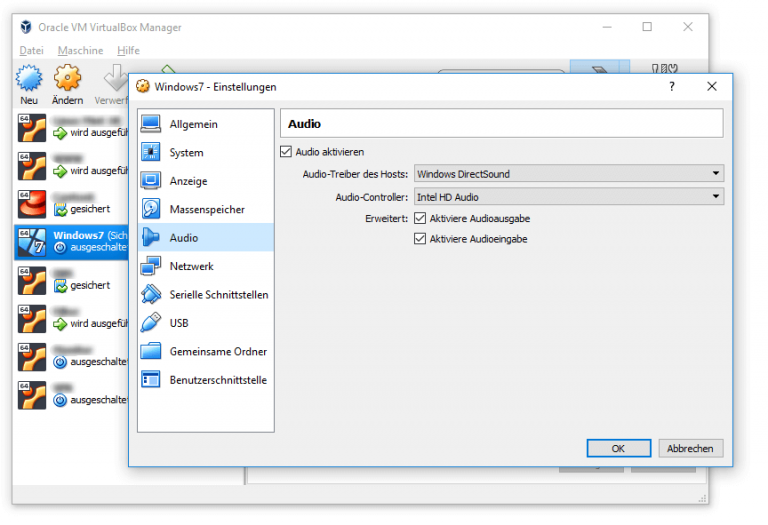Open Benutzerschnittstelle settings
Screen dimensions: 768x525
pyautogui.click(x=206, y=380)
